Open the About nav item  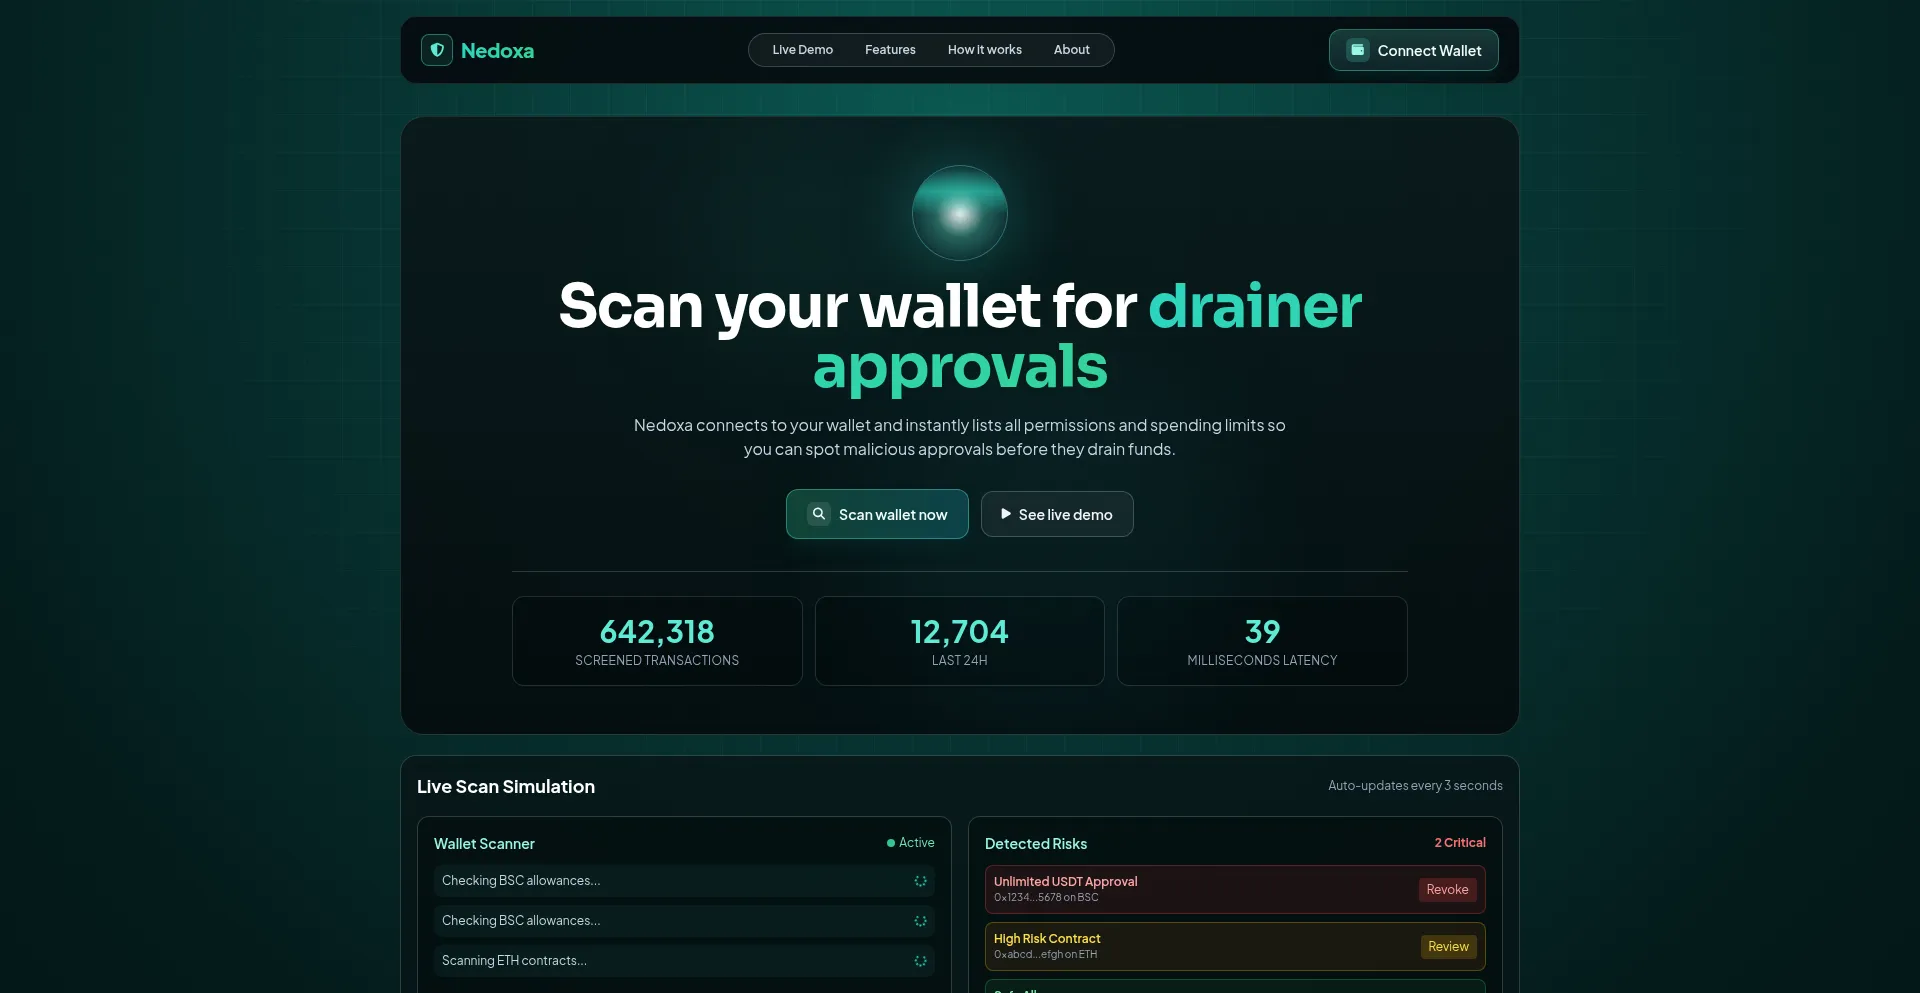1072,50
